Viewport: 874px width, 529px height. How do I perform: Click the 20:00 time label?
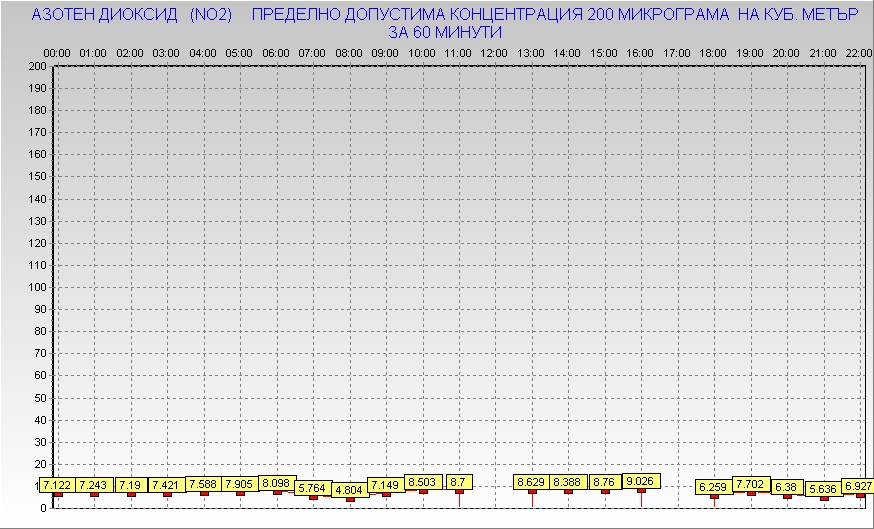point(786,54)
